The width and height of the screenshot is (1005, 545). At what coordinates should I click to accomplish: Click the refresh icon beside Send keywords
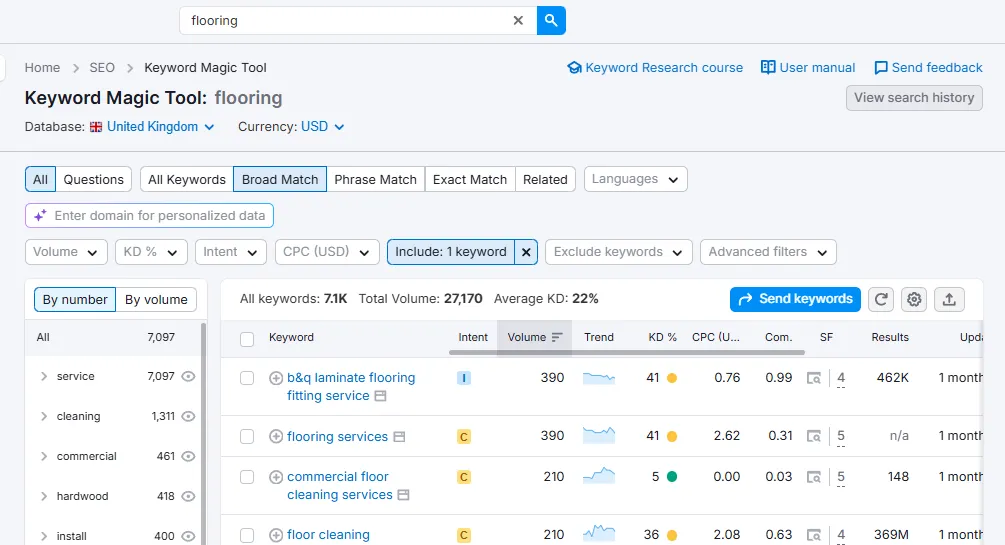coord(881,299)
